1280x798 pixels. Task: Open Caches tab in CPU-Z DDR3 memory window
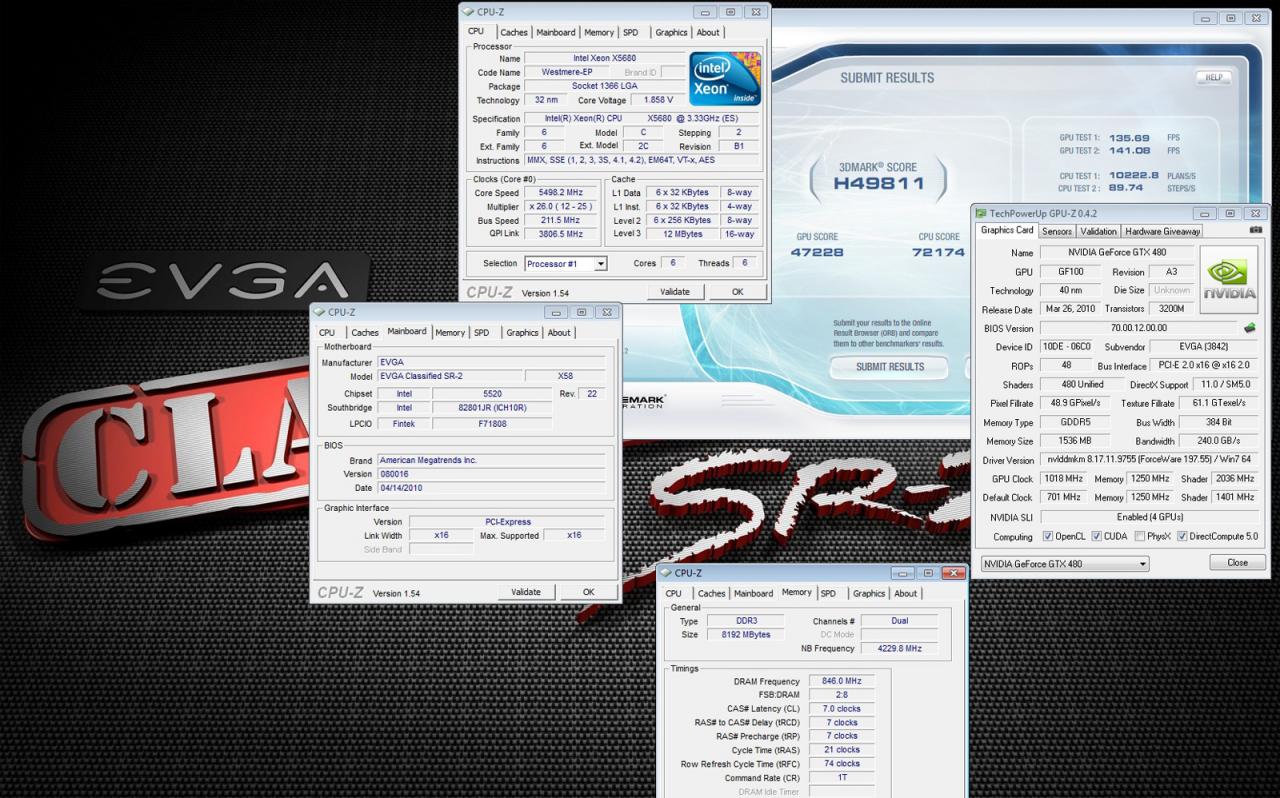point(712,594)
